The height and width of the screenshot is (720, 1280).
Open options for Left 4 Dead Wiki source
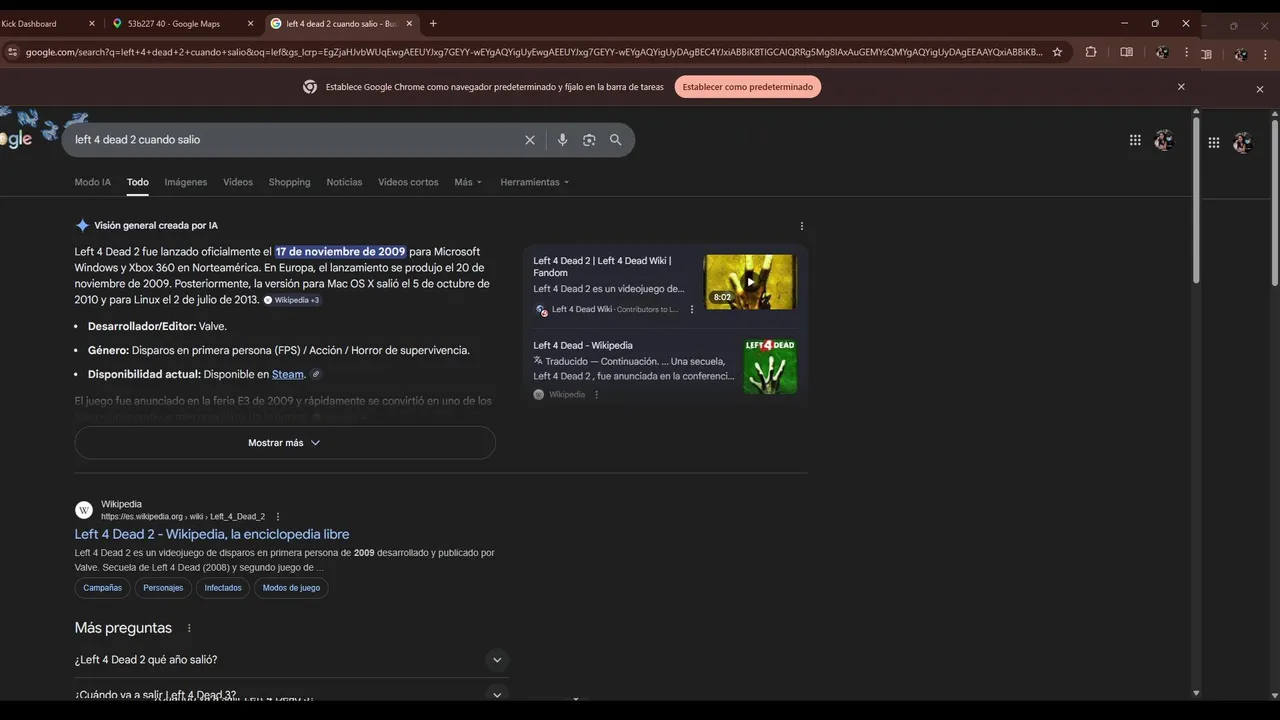coord(692,310)
